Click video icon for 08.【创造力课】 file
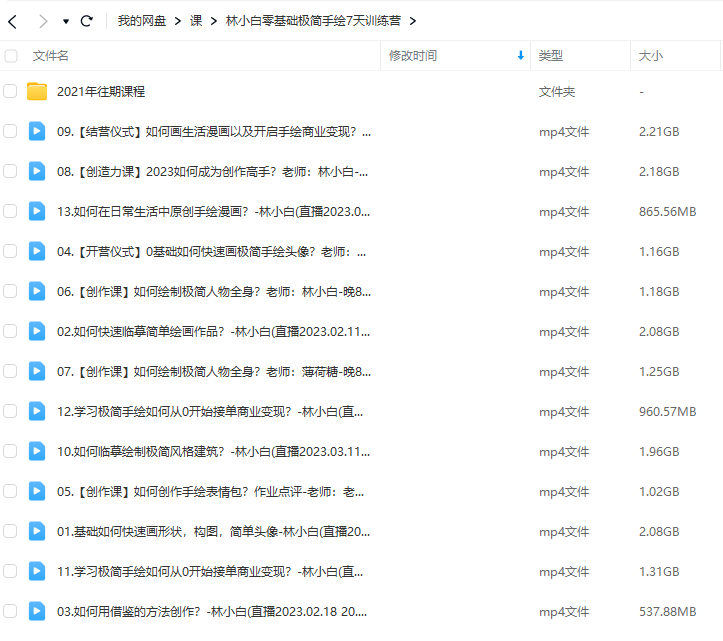The image size is (723, 641). 37,171
